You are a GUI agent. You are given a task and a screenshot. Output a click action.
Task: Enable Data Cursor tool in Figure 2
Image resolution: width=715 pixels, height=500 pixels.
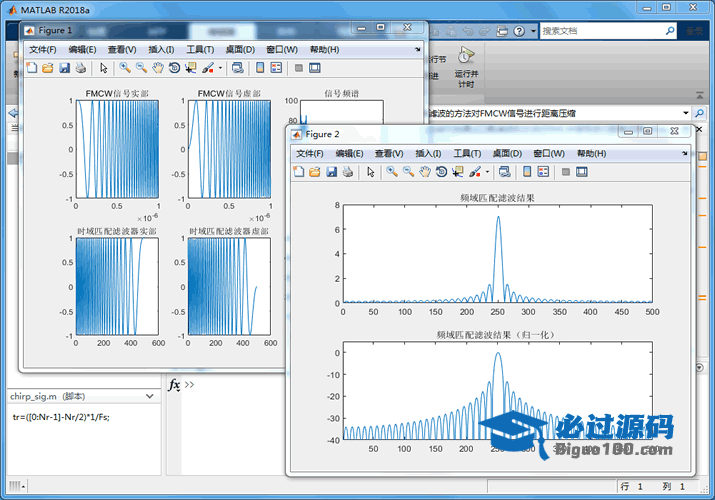tap(458, 172)
